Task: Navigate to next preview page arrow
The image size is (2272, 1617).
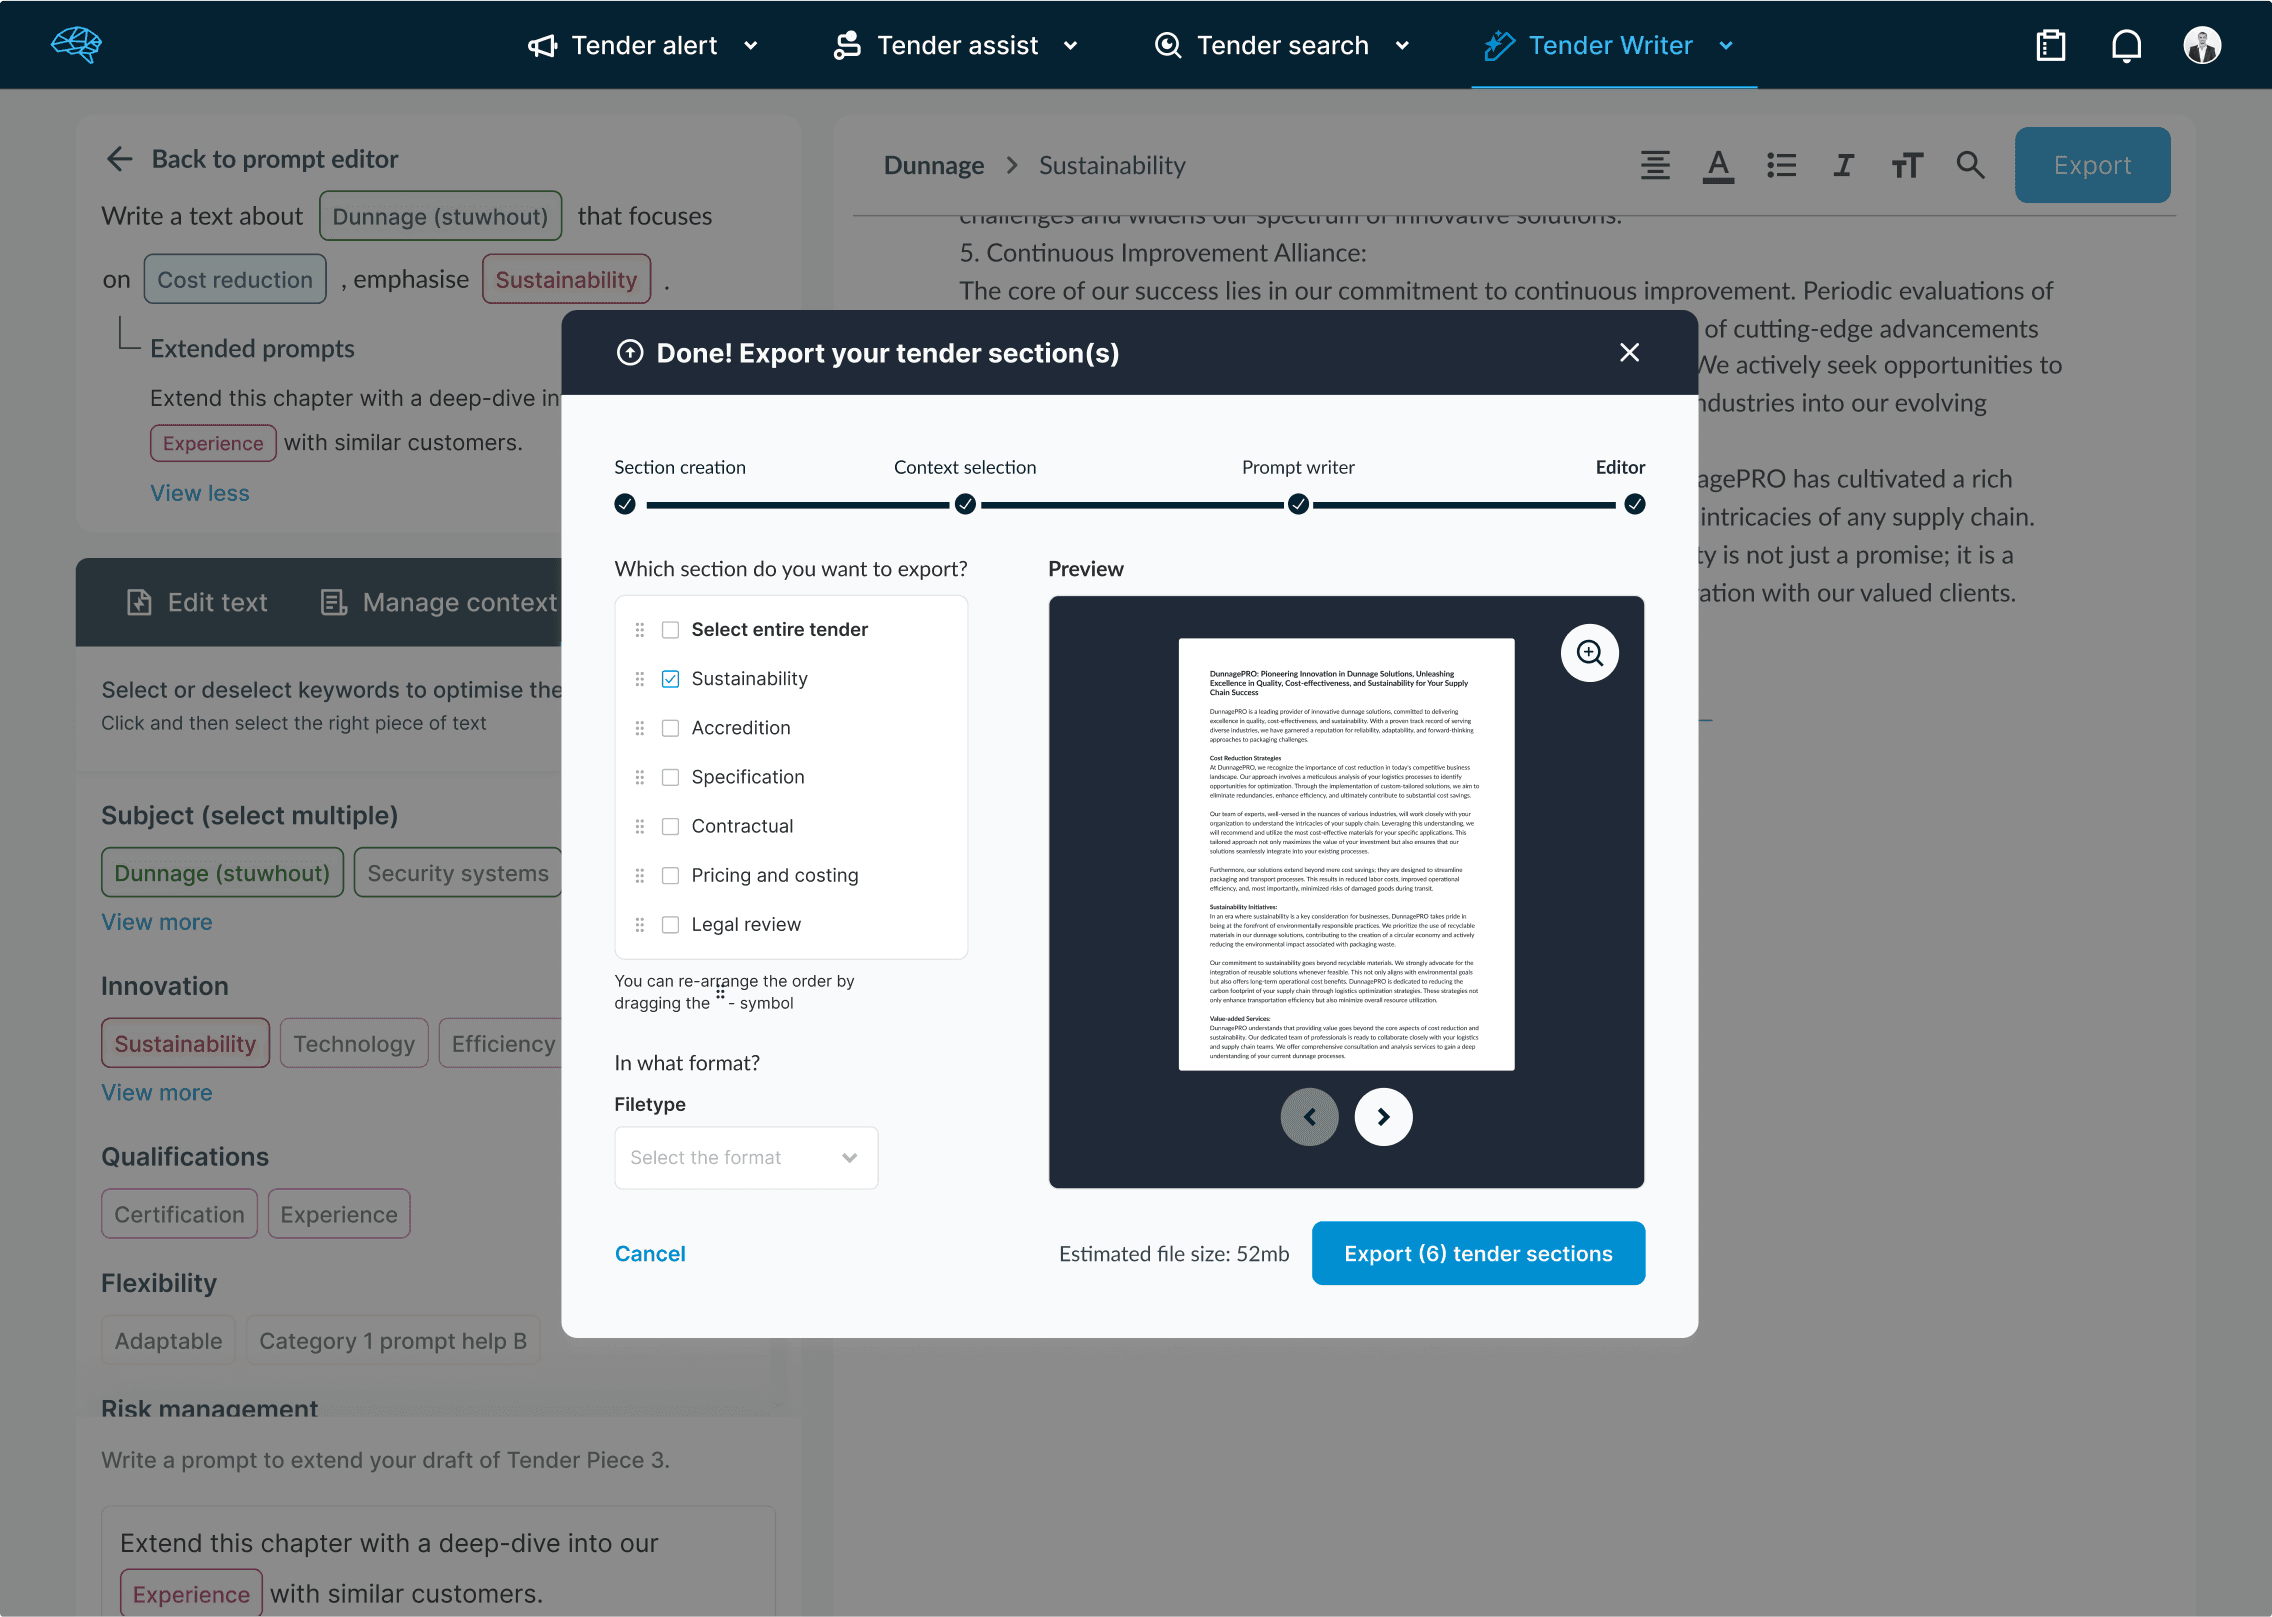Action: coord(1383,1115)
